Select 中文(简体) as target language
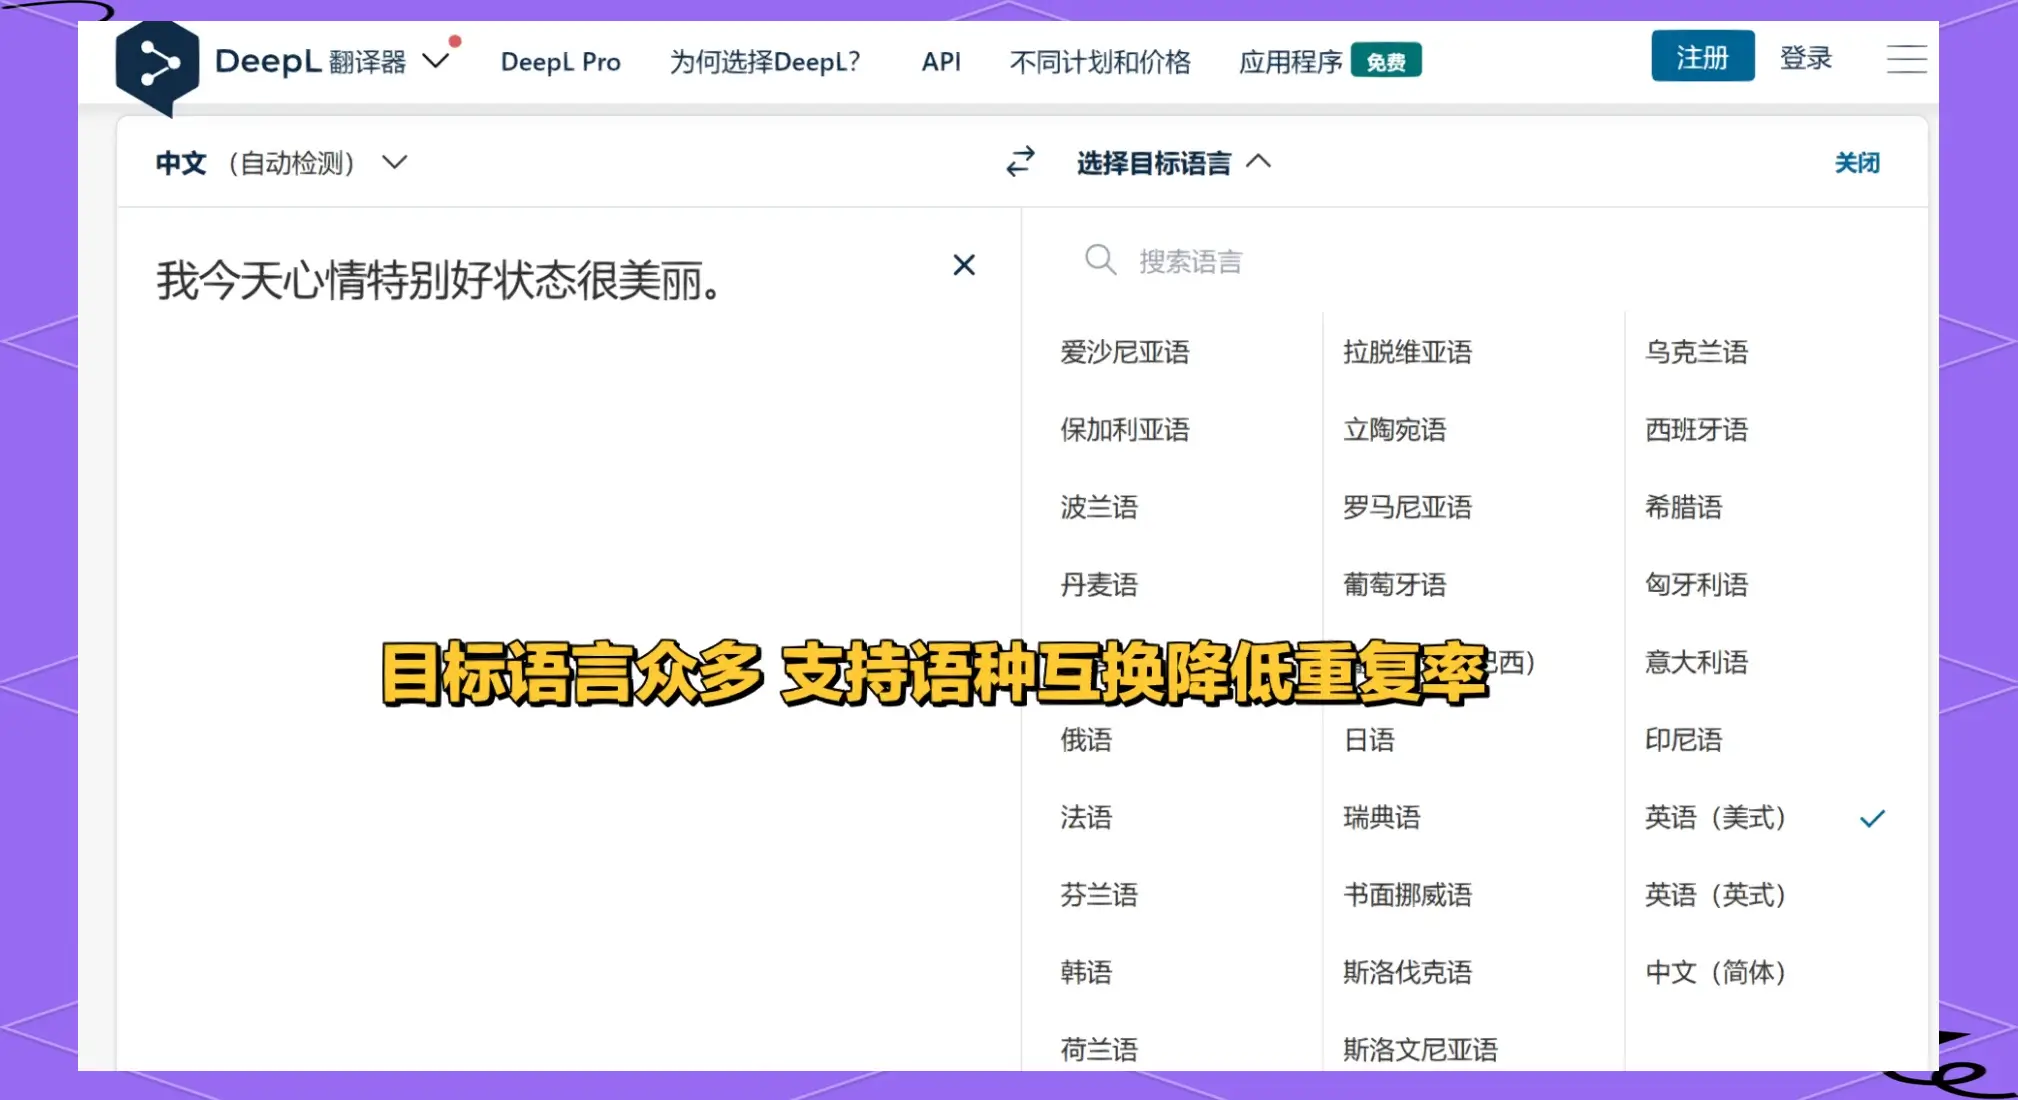 (1715, 972)
